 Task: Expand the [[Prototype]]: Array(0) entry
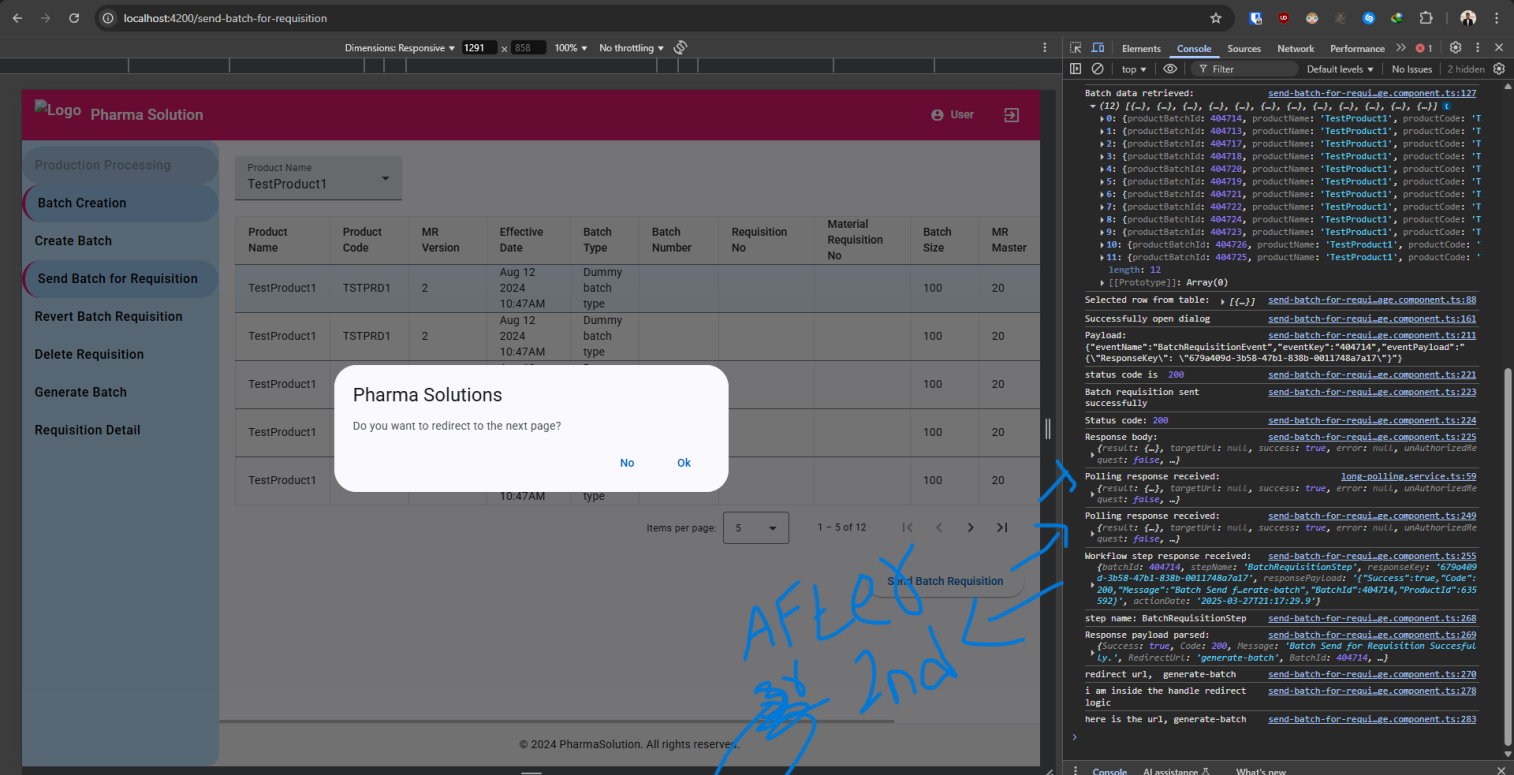1103,282
